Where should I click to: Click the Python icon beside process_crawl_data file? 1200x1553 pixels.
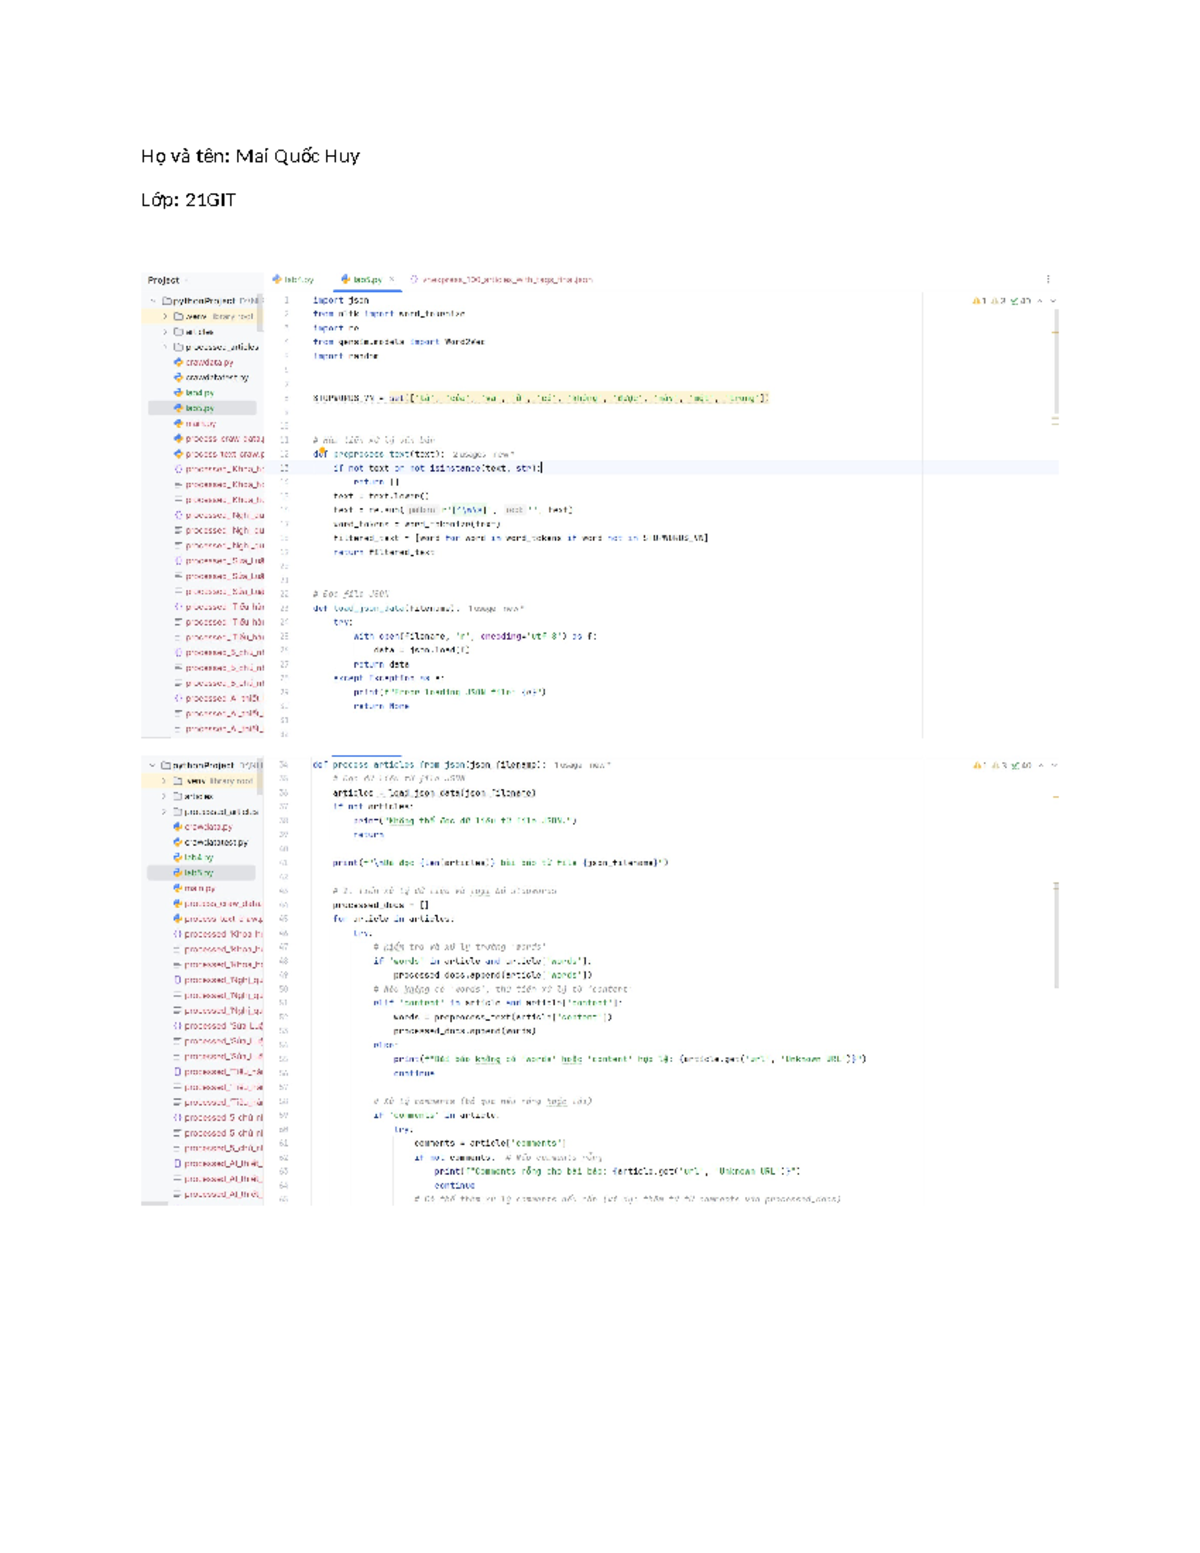178,437
